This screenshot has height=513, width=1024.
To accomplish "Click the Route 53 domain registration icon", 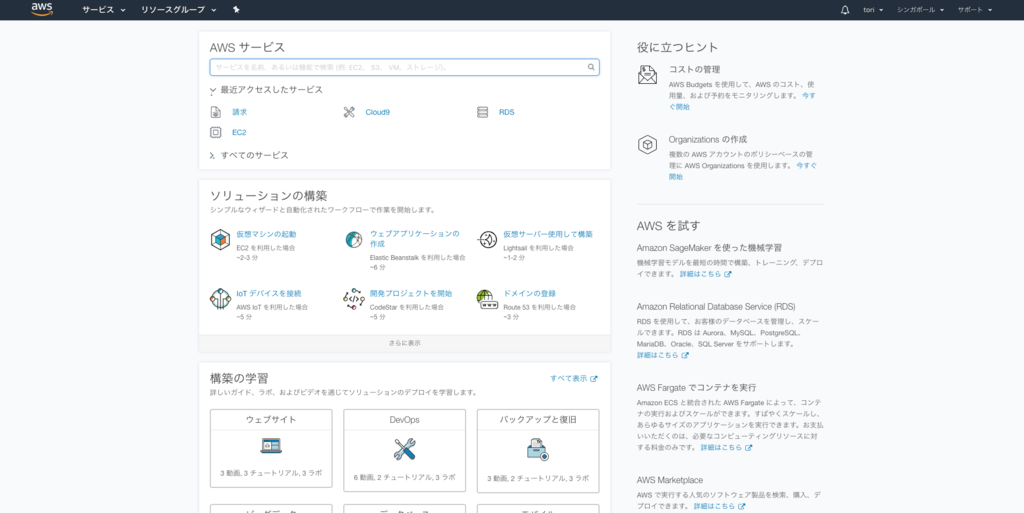I will click(x=487, y=299).
